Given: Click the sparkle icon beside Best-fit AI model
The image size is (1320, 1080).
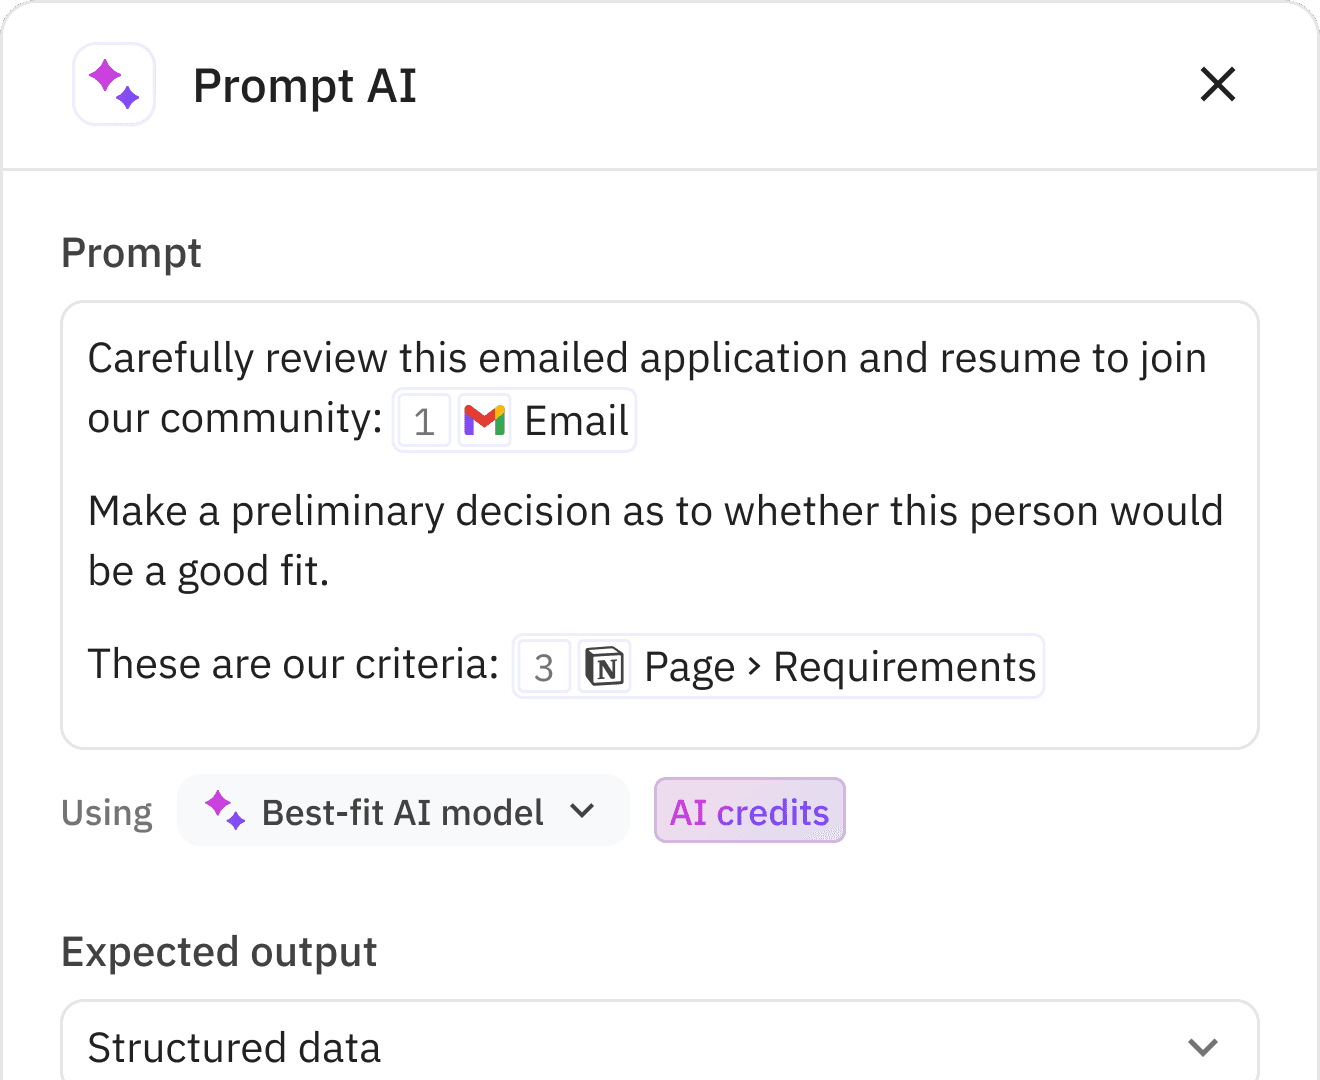Looking at the screenshot, I should click(225, 810).
